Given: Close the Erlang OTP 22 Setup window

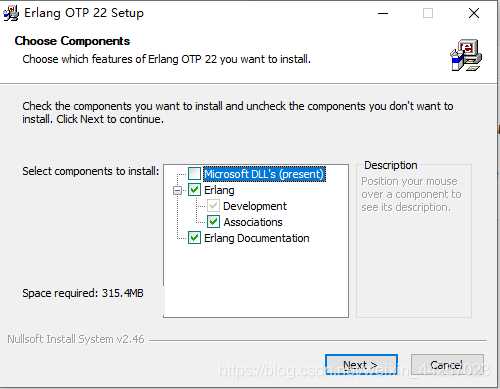Looking at the screenshot, I should coord(474,13).
